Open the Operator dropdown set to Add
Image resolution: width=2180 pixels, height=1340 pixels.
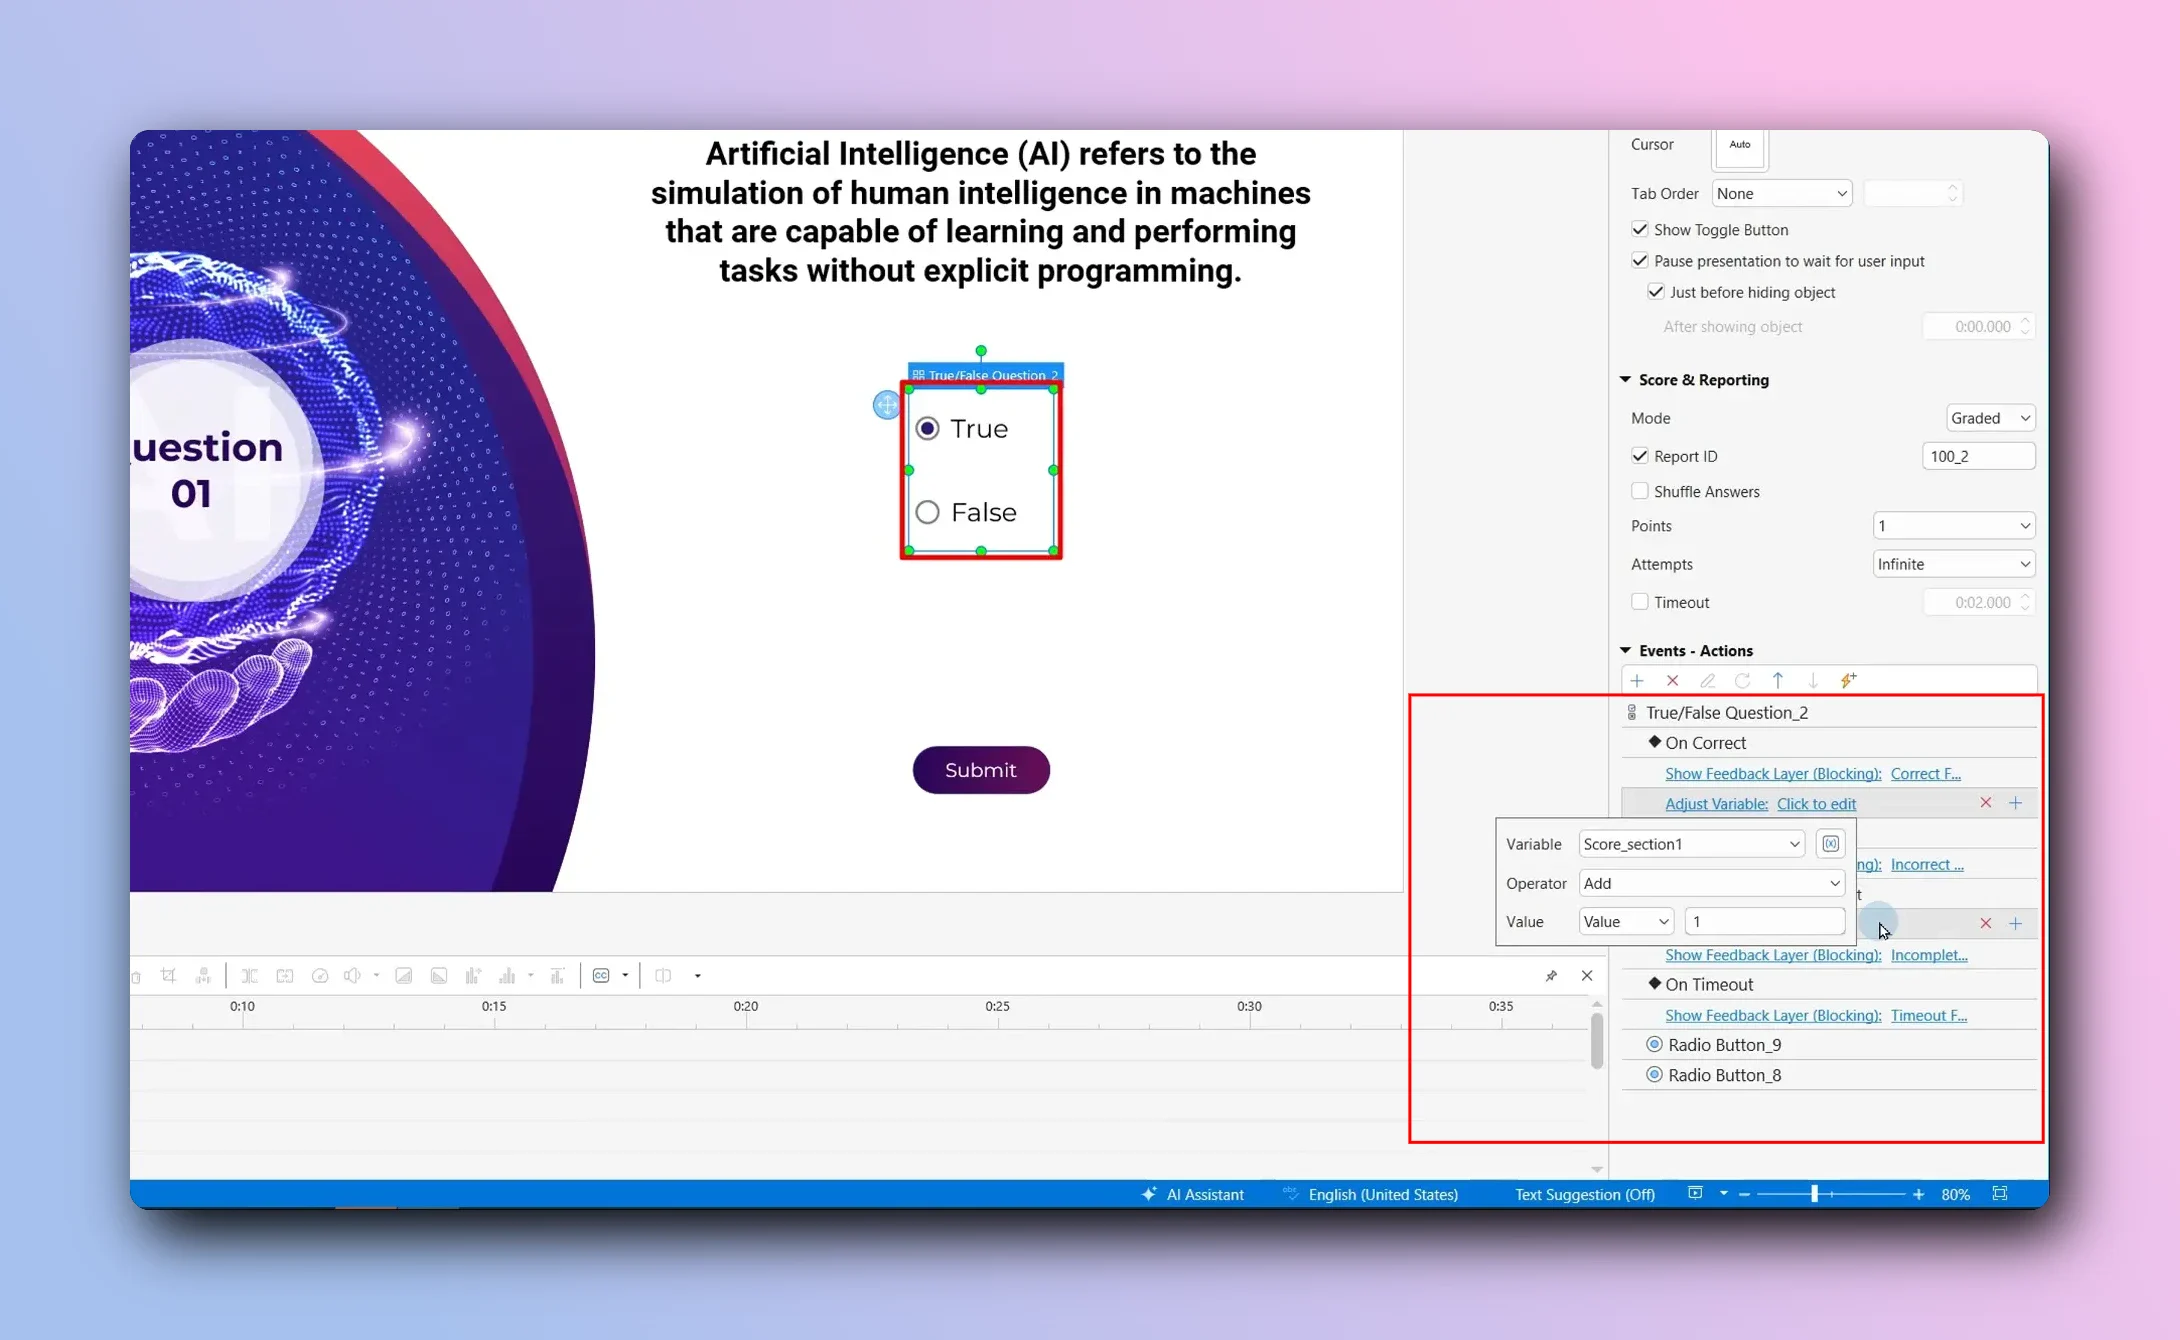tap(1711, 883)
